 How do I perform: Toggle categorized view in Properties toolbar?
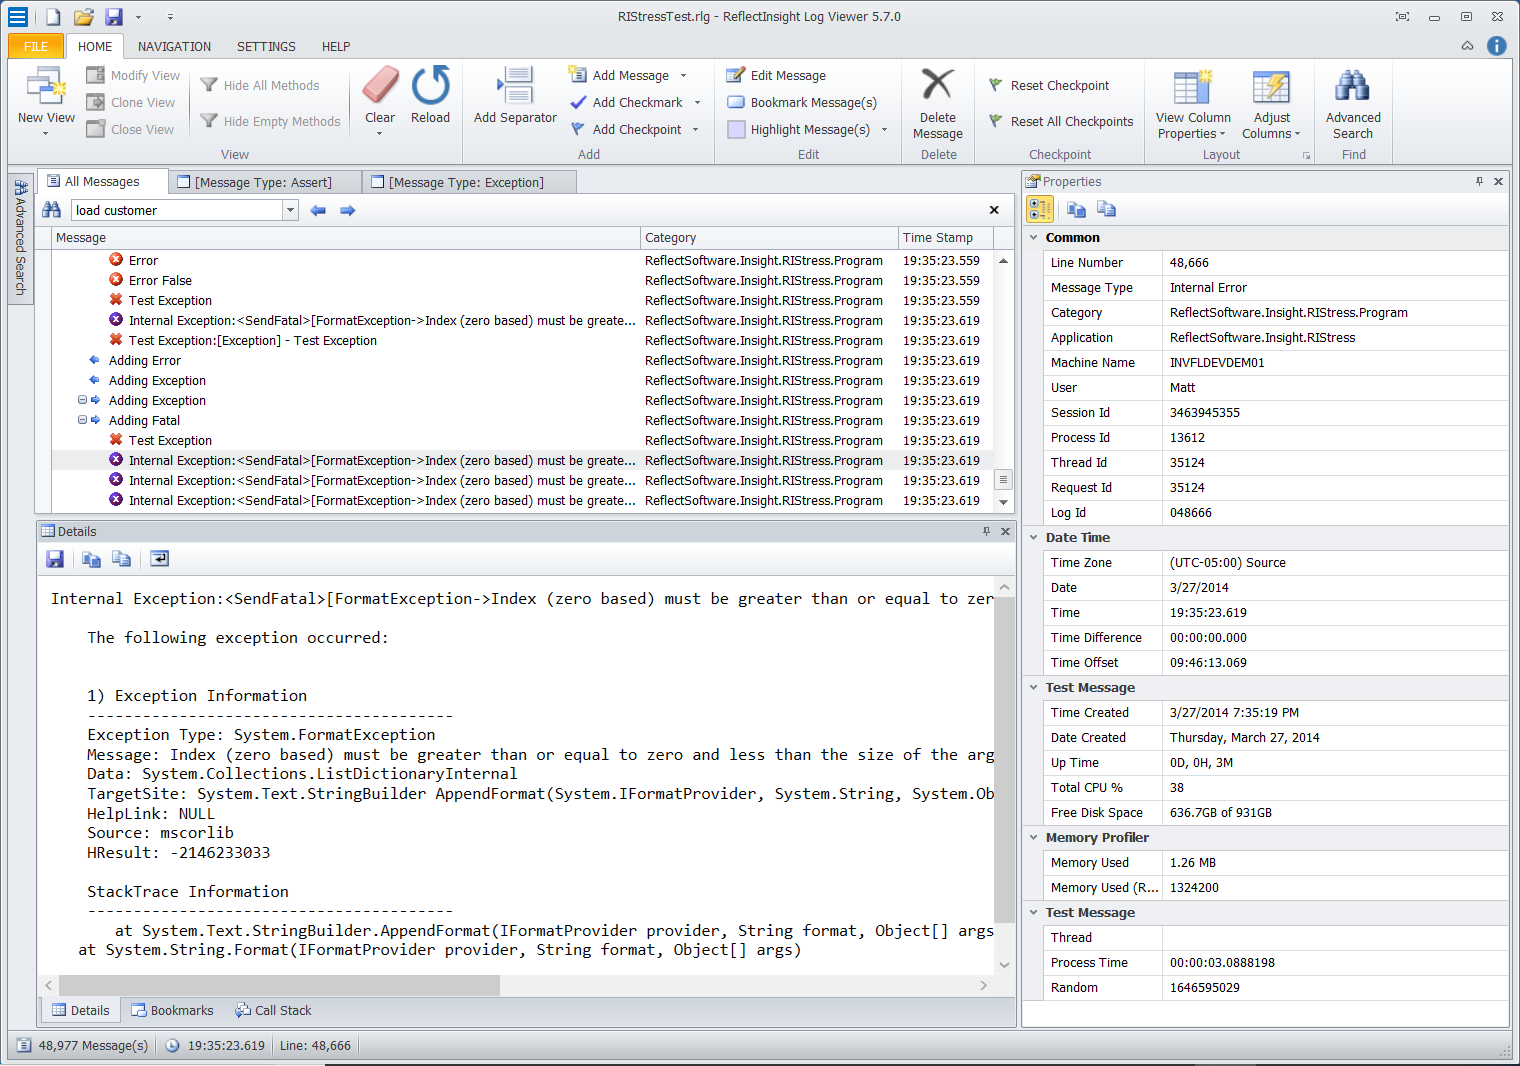tap(1040, 209)
